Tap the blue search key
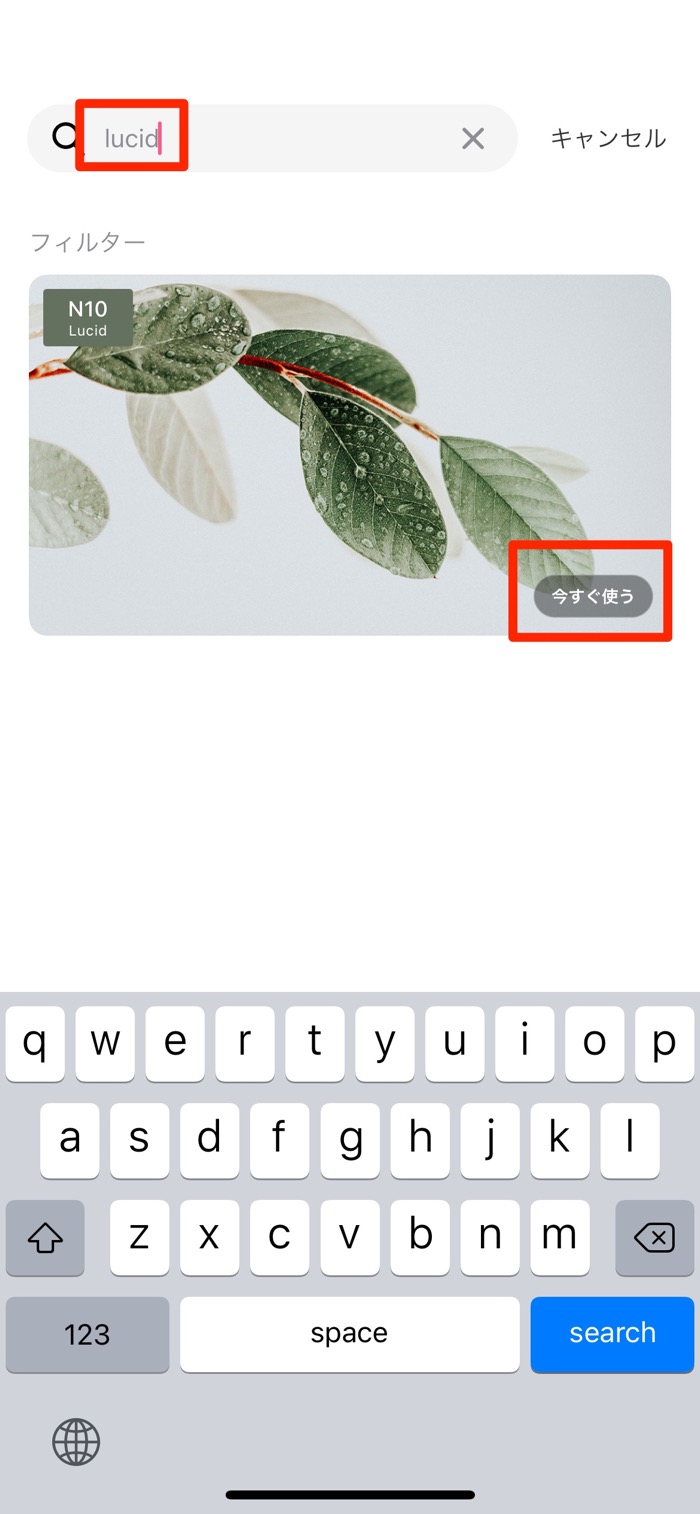The height and width of the screenshot is (1514, 700). 612,1334
